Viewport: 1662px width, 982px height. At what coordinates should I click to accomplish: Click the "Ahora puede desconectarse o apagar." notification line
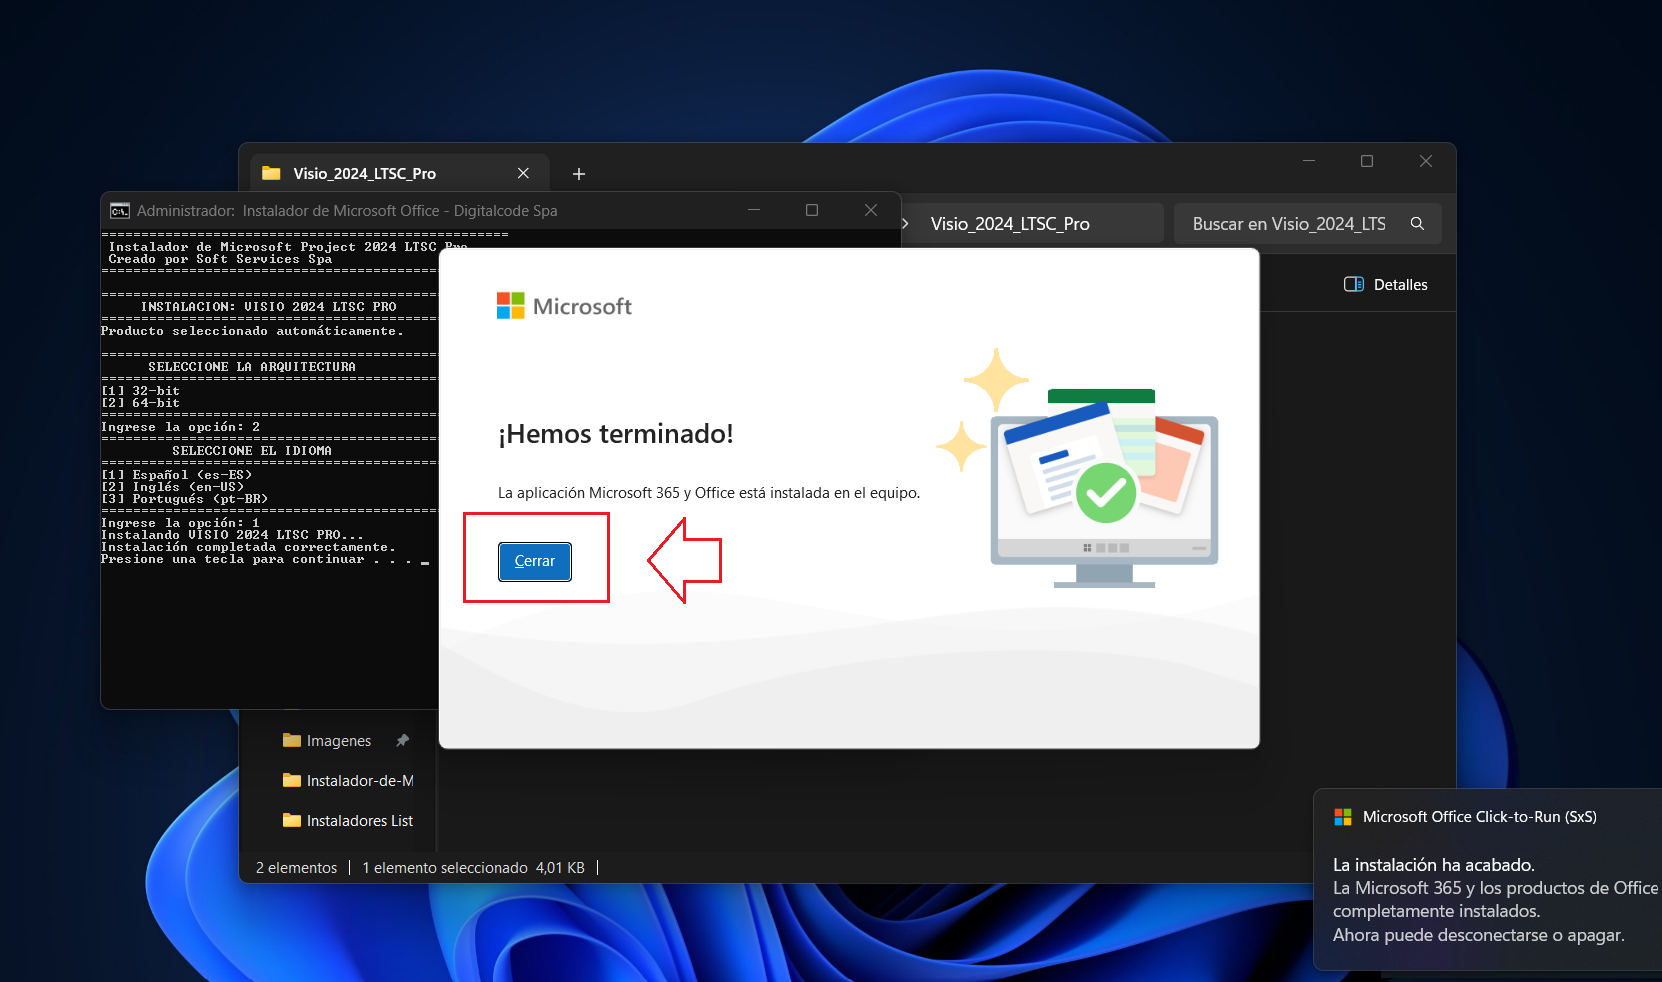pos(1479,935)
